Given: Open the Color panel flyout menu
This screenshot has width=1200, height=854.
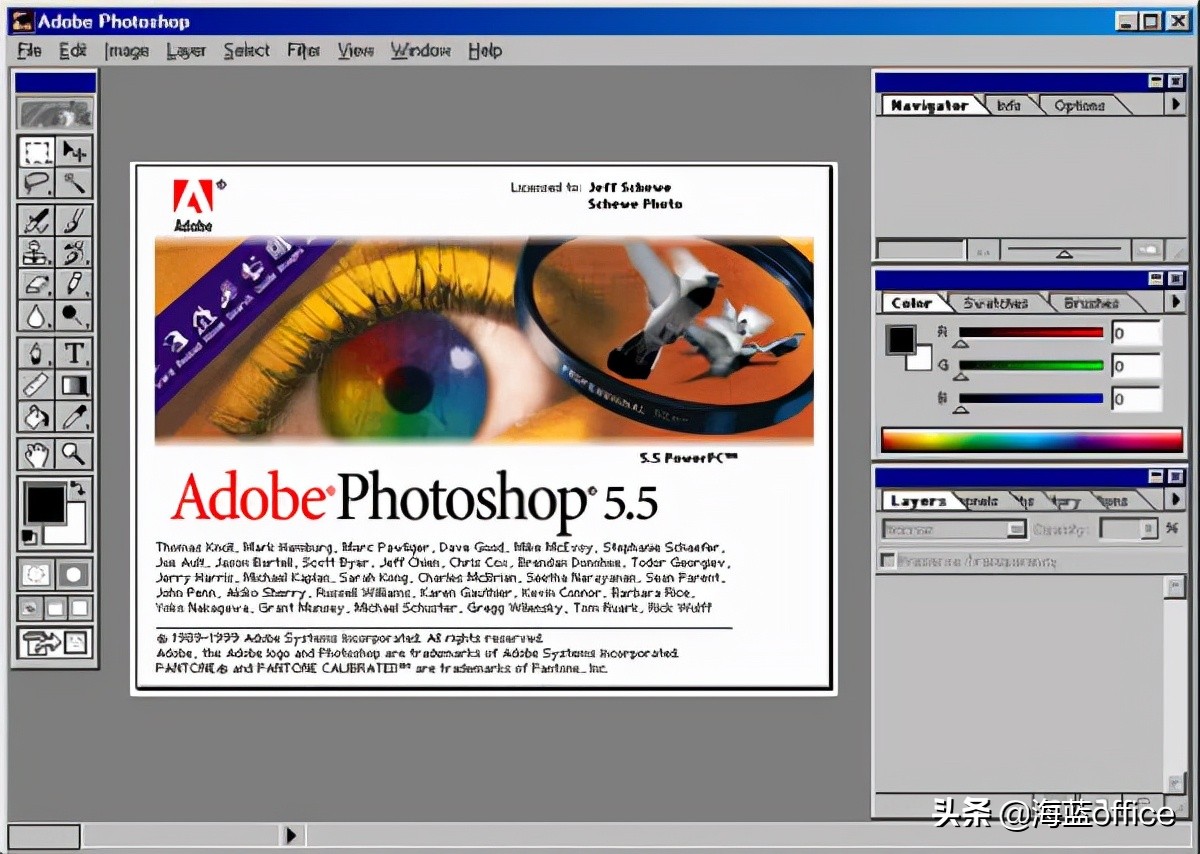Looking at the screenshot, I should pyautogui.click(x=1175, y=302).
